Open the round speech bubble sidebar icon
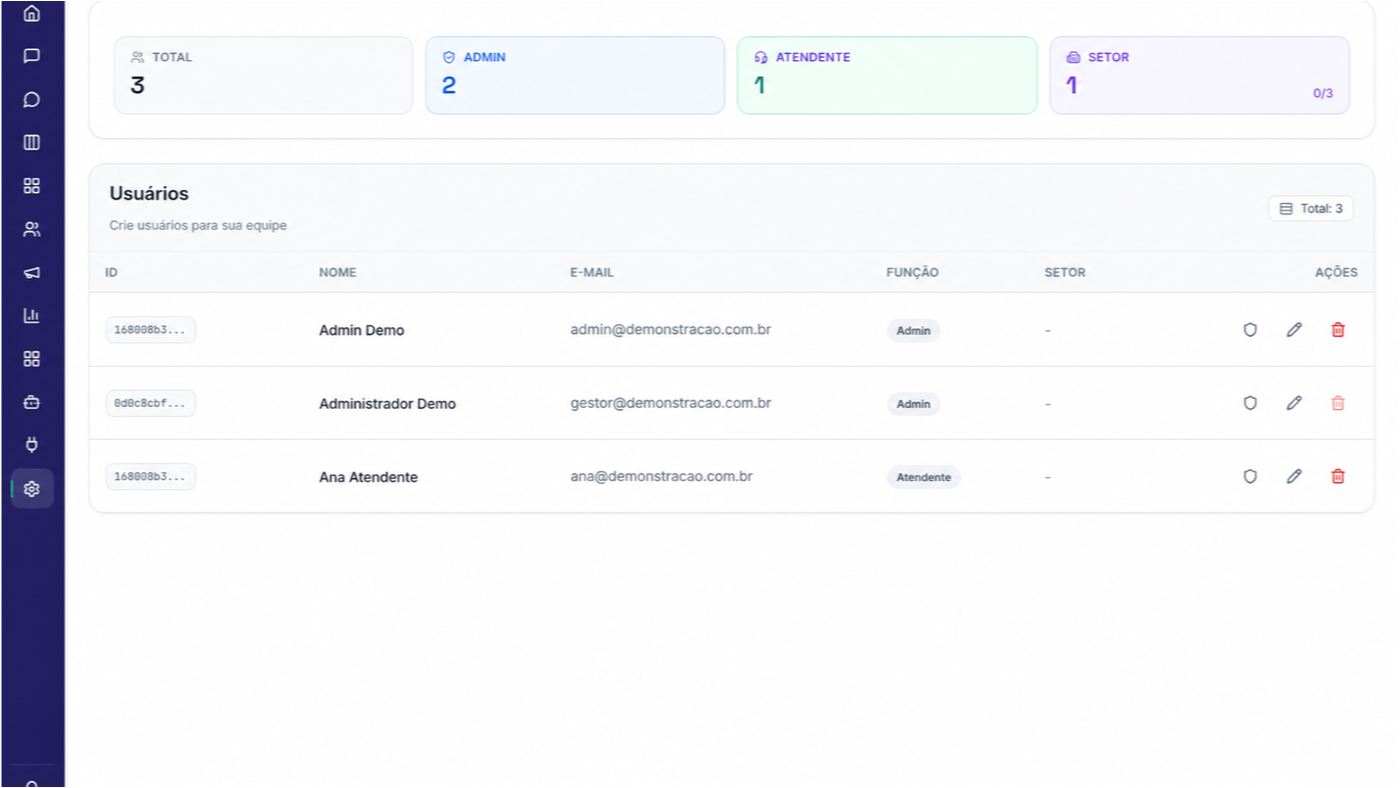1400x788 pixels. [x=31, y=99]
